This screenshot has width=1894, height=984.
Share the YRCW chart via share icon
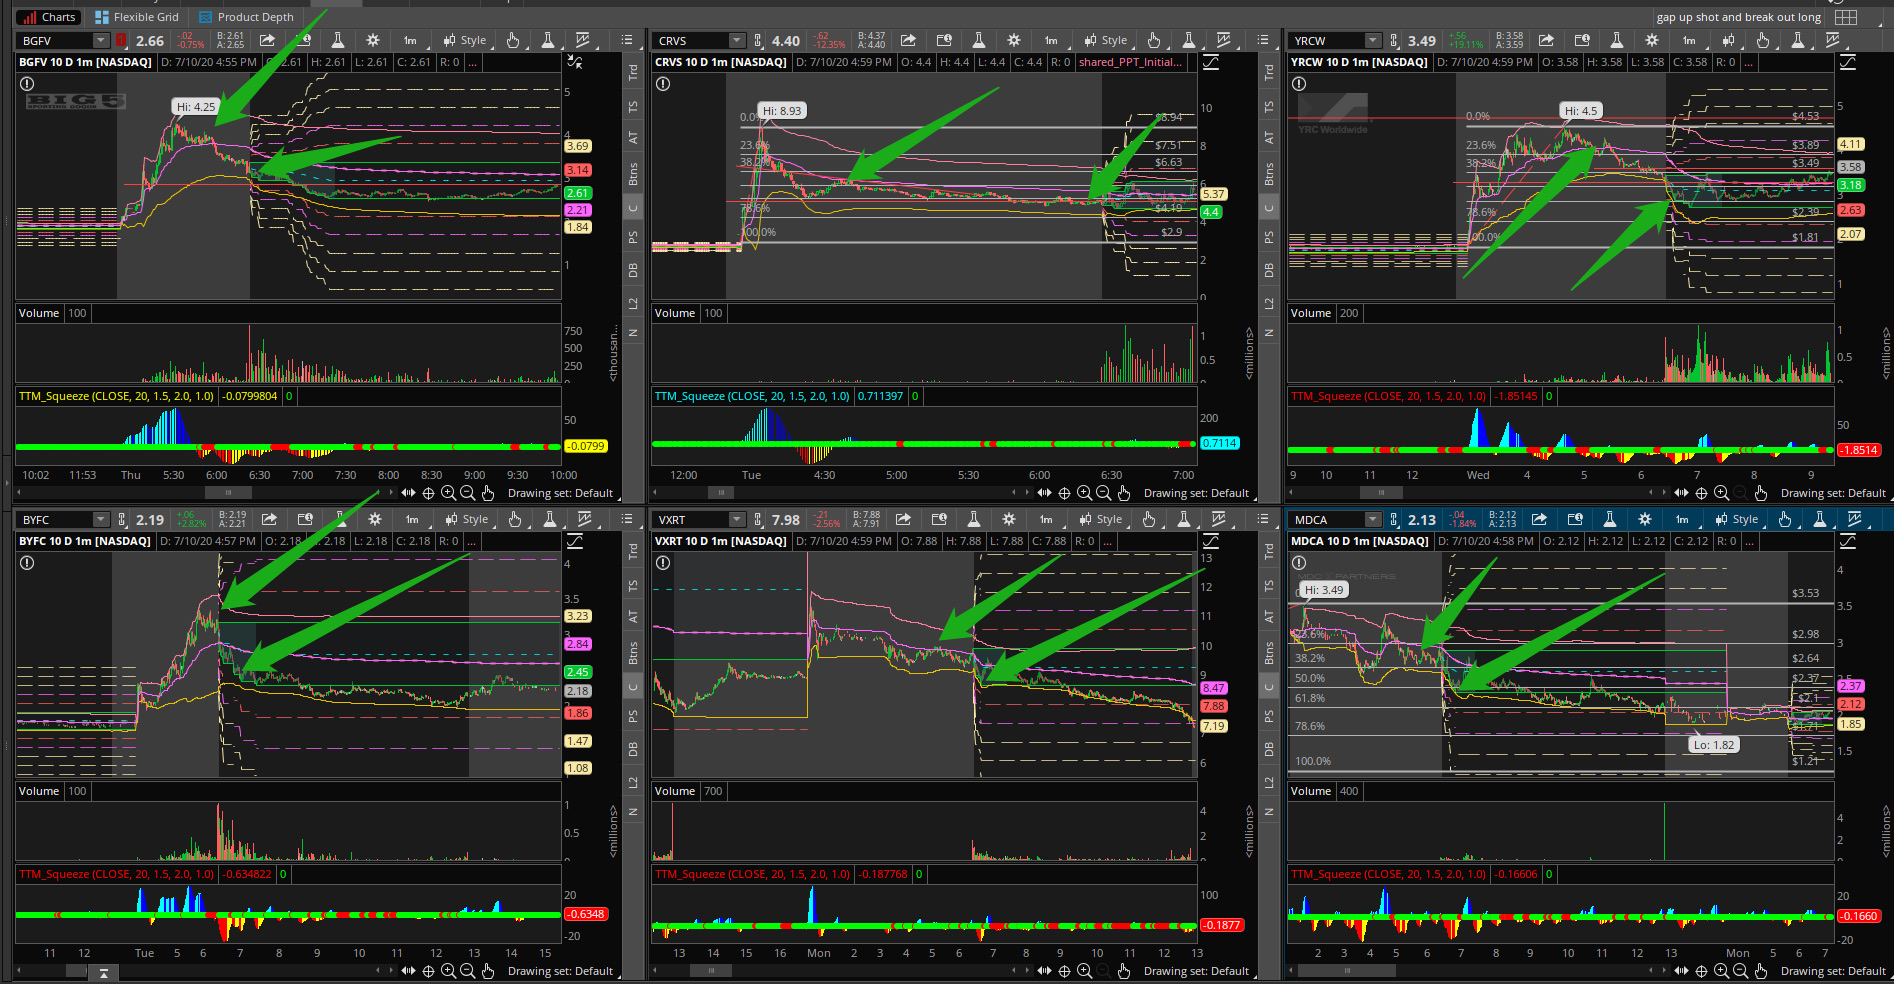1546,40
